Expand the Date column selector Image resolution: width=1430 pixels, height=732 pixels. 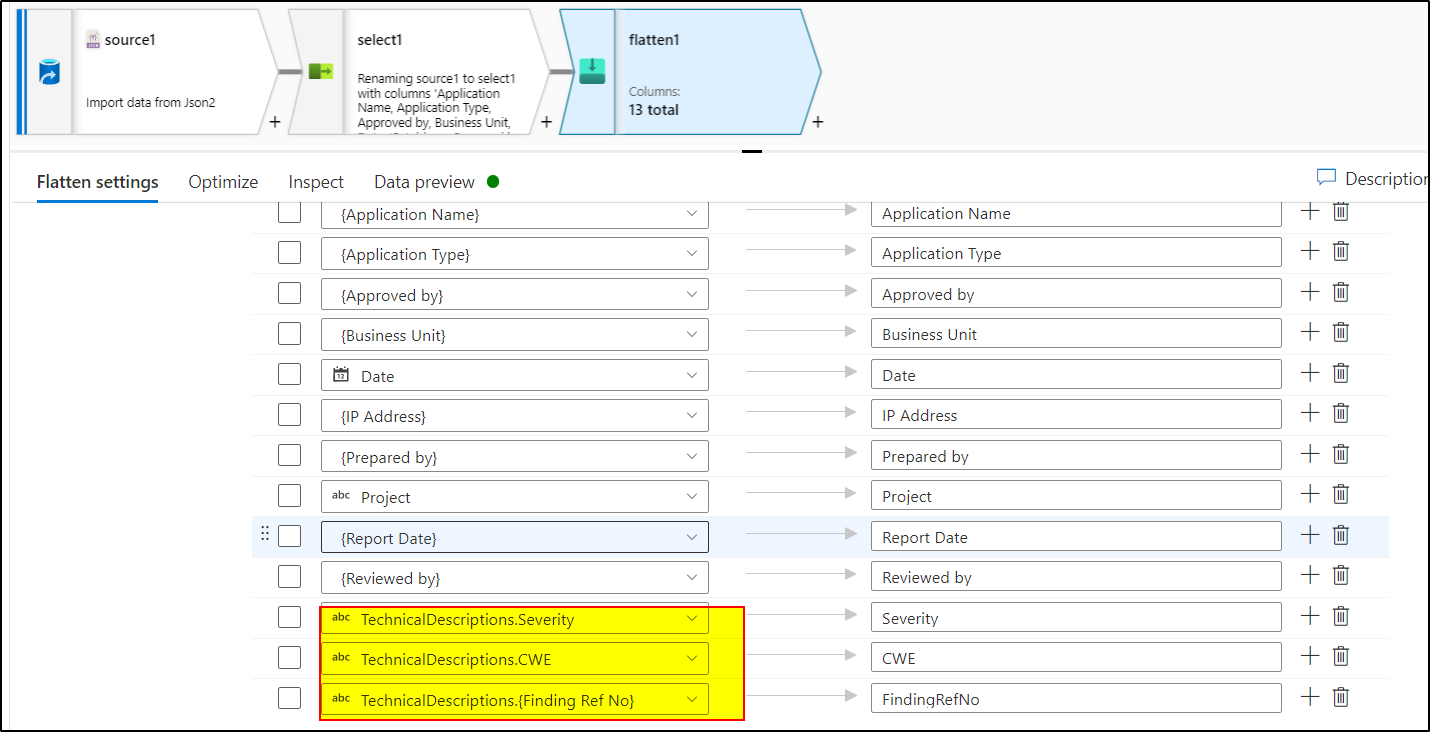tap(692, 374)
